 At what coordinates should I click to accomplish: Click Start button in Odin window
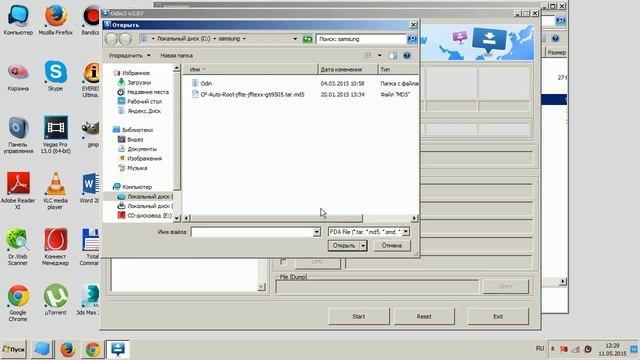tap(358, 316)
